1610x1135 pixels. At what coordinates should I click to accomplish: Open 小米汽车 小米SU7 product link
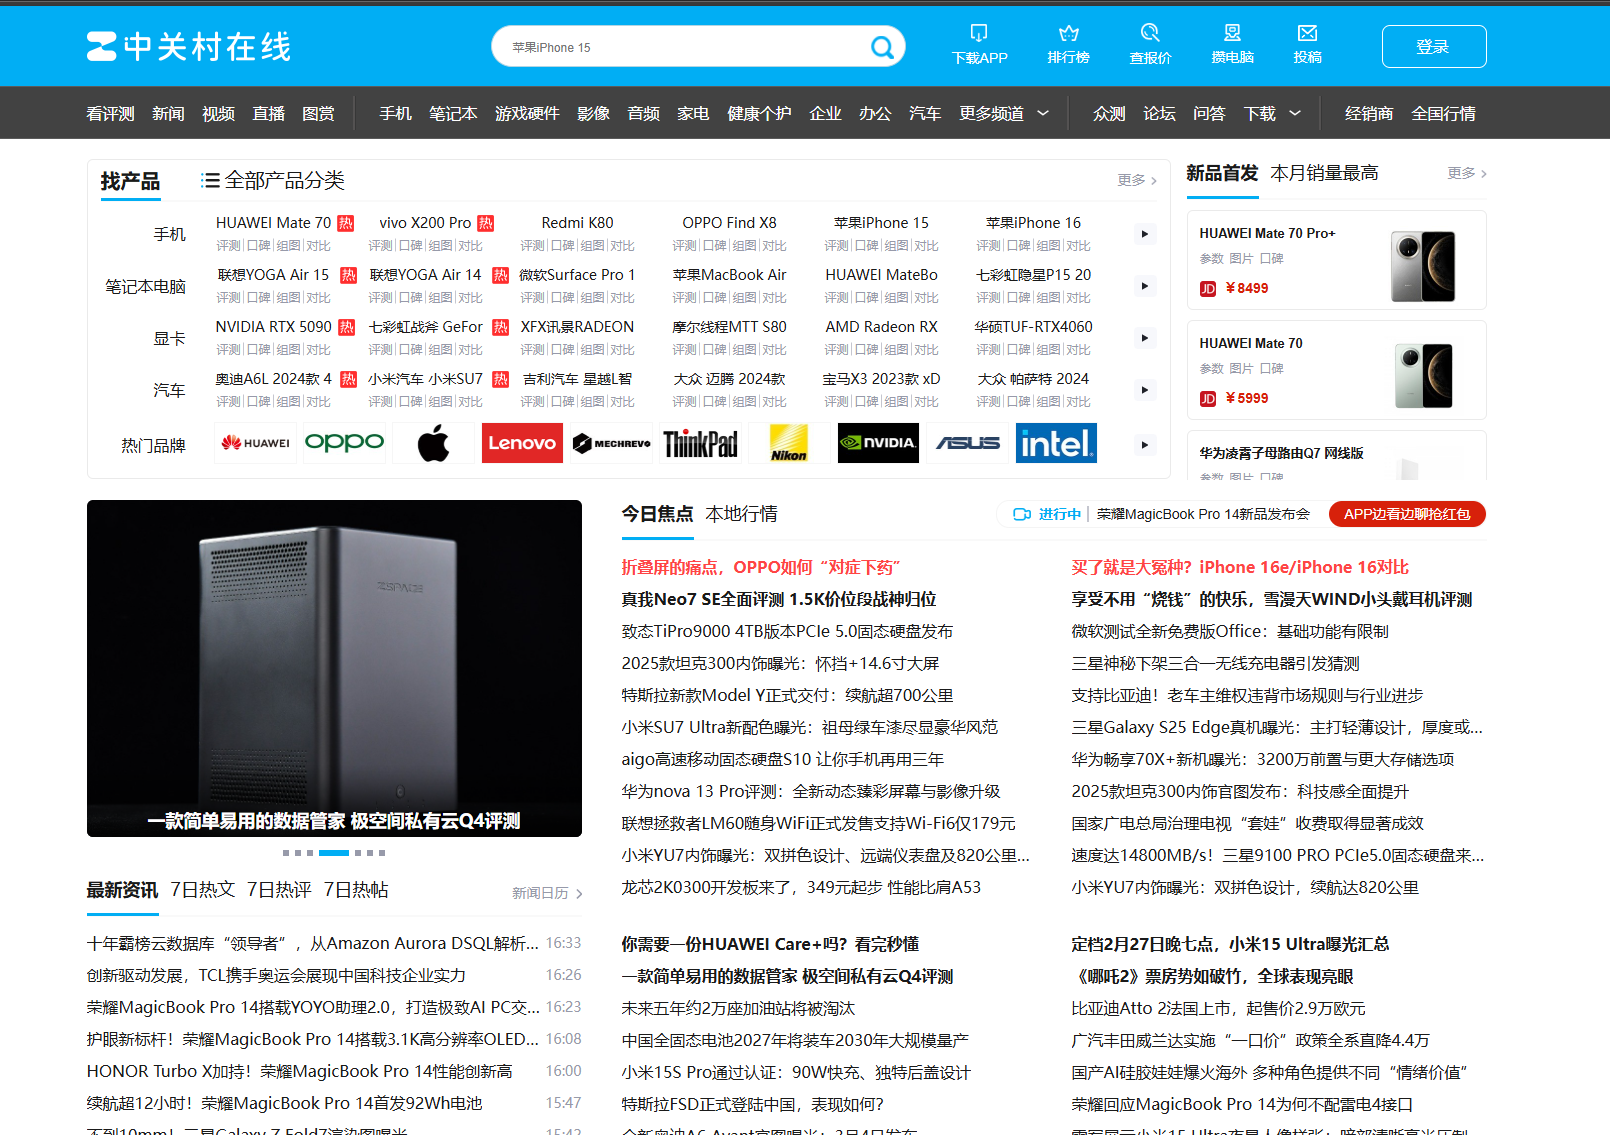(425, 379)
